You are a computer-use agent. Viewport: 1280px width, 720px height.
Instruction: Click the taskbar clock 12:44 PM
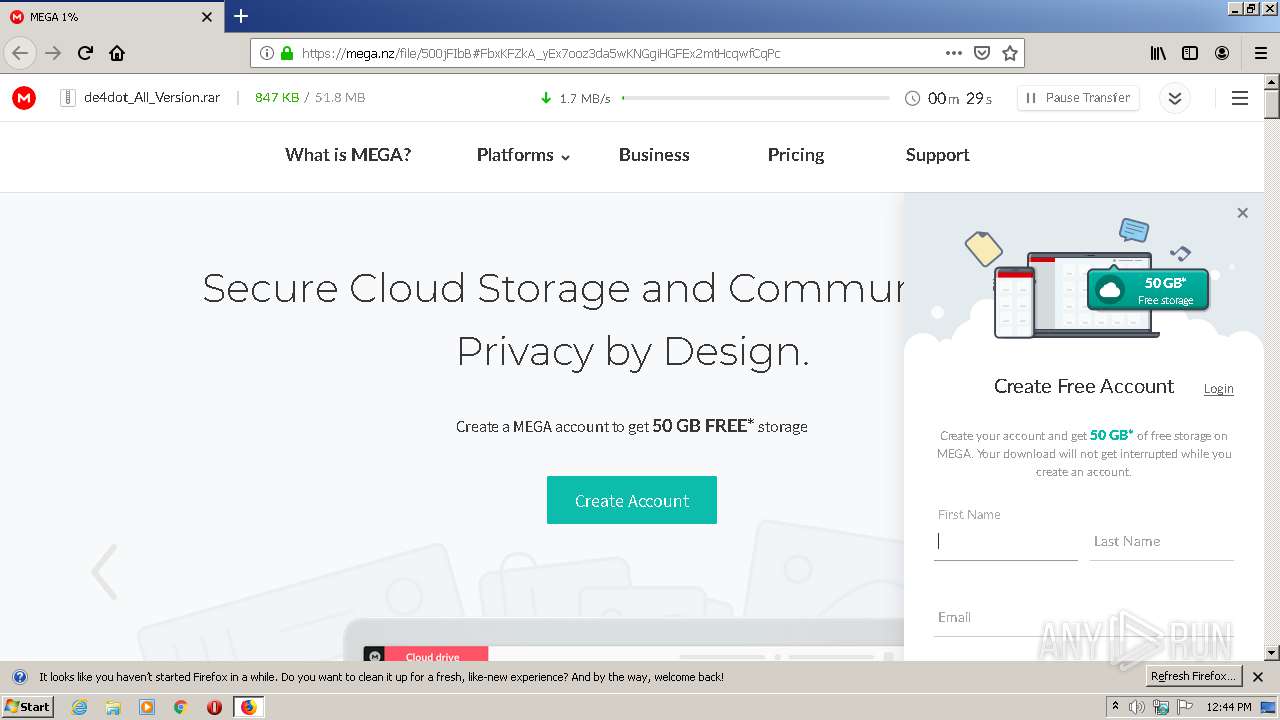[x=1229, y=707]
